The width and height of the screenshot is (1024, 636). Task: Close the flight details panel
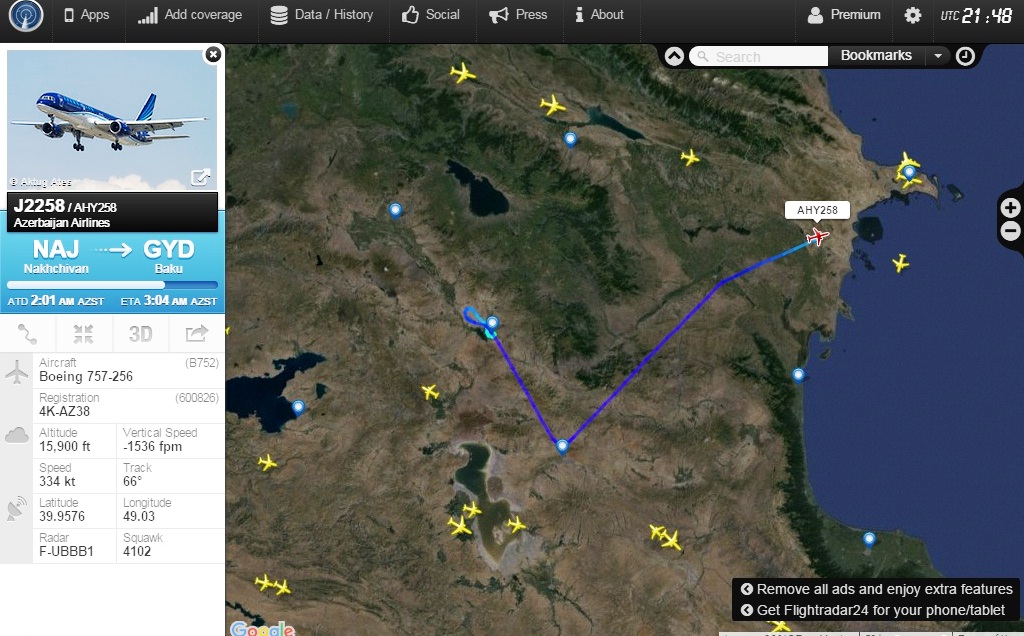213,55
